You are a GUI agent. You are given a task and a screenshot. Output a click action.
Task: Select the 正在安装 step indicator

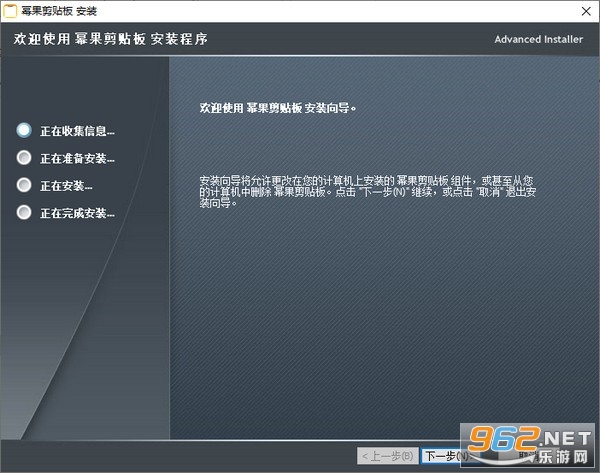tap(24, 185)
